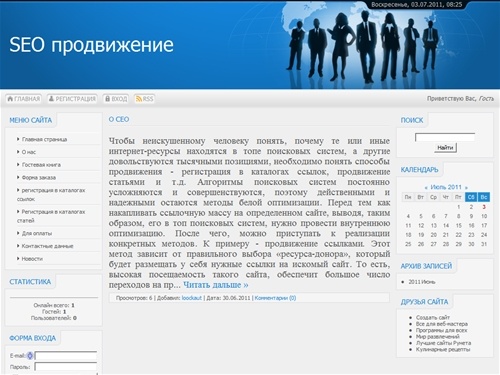
Task: Click the SEO продвижение site title
Action: (x=91, y=45)
